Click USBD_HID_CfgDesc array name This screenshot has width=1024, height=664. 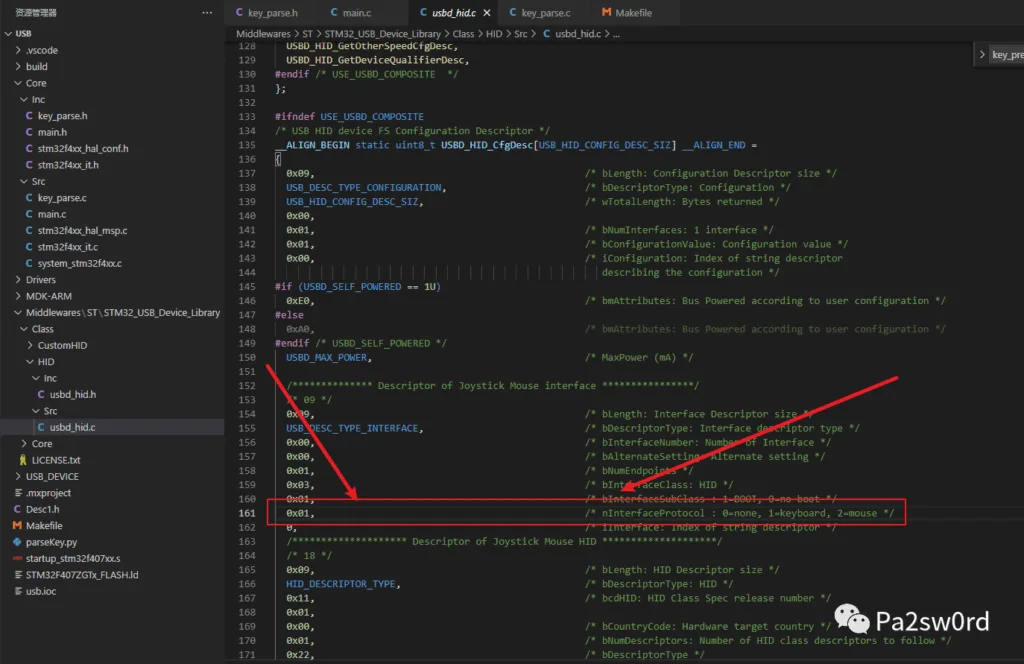pos(487,145)
